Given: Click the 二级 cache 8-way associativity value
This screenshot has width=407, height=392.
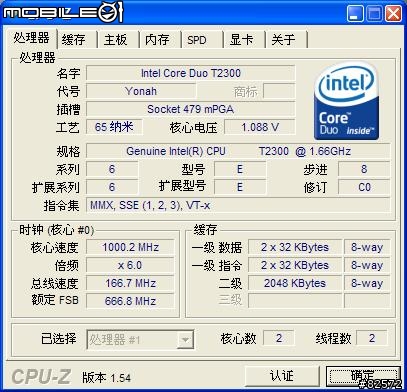Looking at the screenshot, I should point(367,283).
